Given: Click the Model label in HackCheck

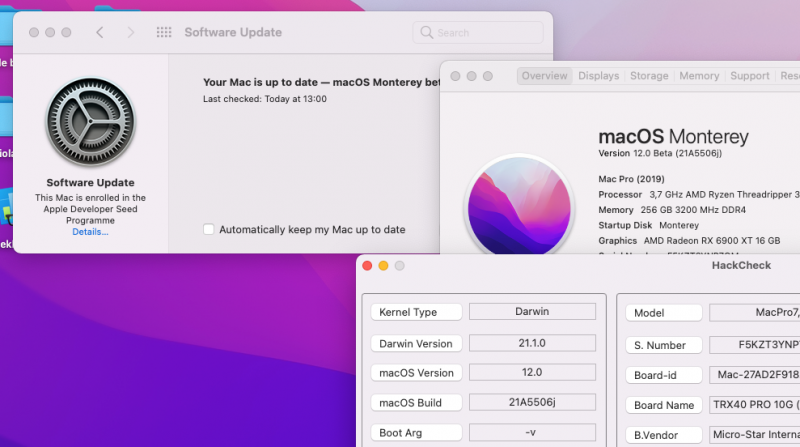Looking at the screenshot, I should coord(664,313).
